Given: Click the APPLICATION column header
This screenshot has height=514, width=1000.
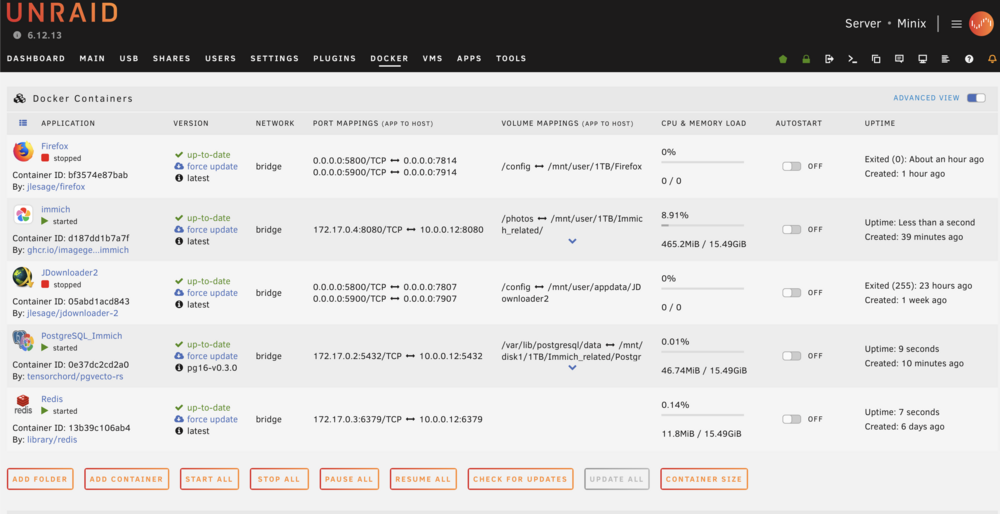Looking at the screenshot, I should (68, 123).
